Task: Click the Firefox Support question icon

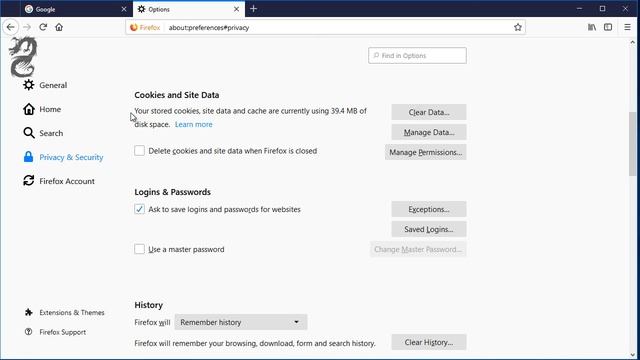Action: [x=29, y=332]
